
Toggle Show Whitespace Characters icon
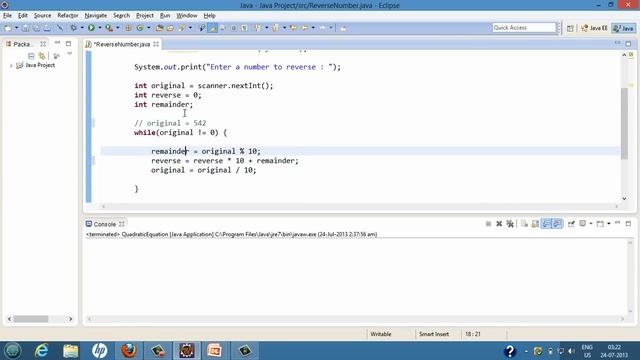tap(244, 28)
